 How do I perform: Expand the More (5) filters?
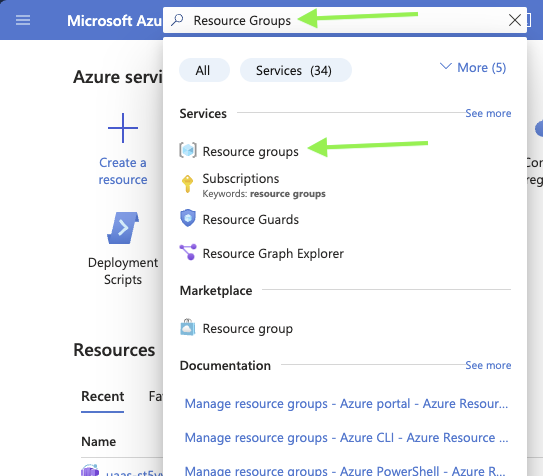click(473, 68)
